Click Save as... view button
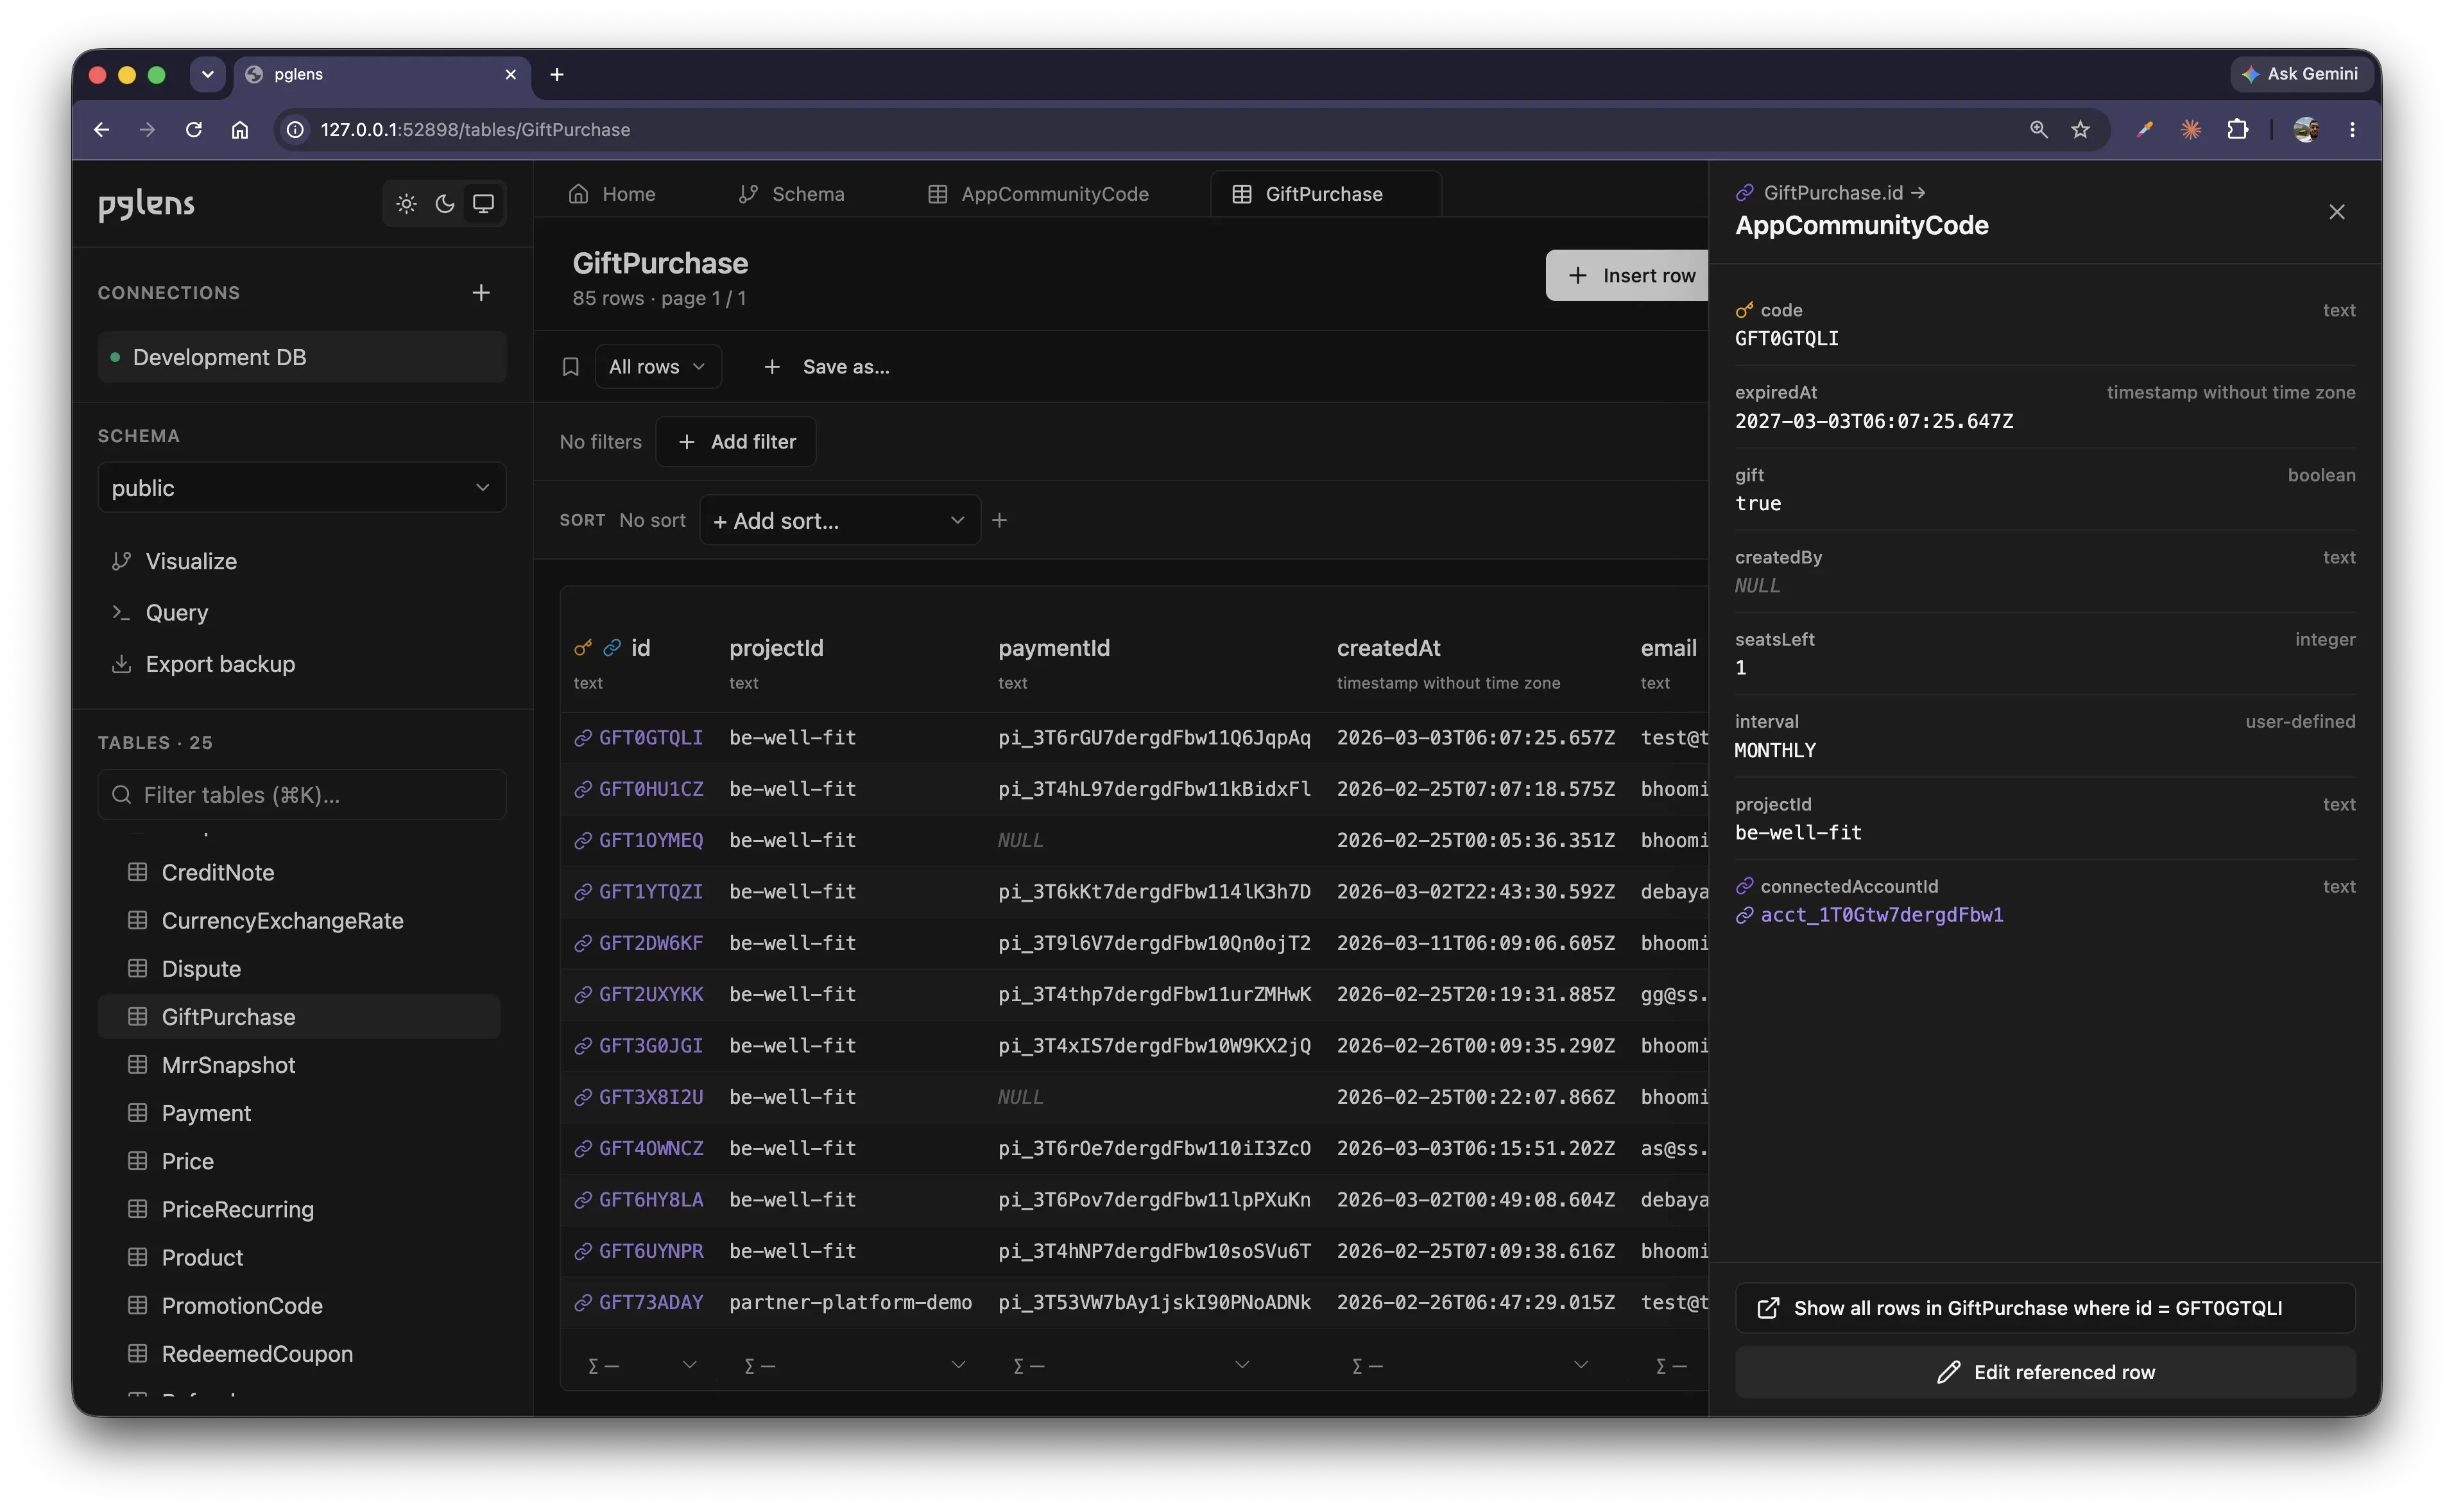Viewport: 2454px width, 1512px height. [827, 367]
